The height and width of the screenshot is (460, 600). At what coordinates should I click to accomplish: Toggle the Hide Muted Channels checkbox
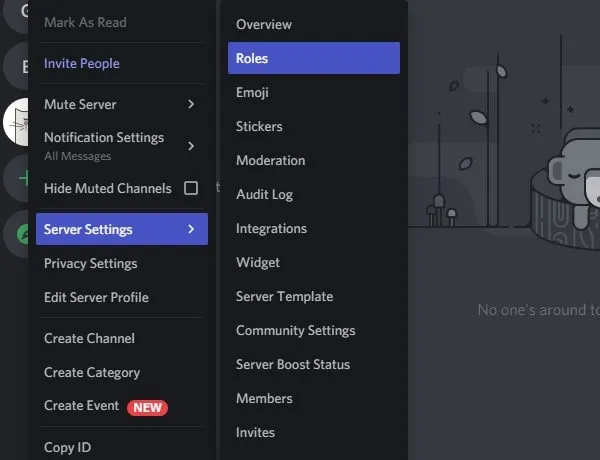[191, 188]
